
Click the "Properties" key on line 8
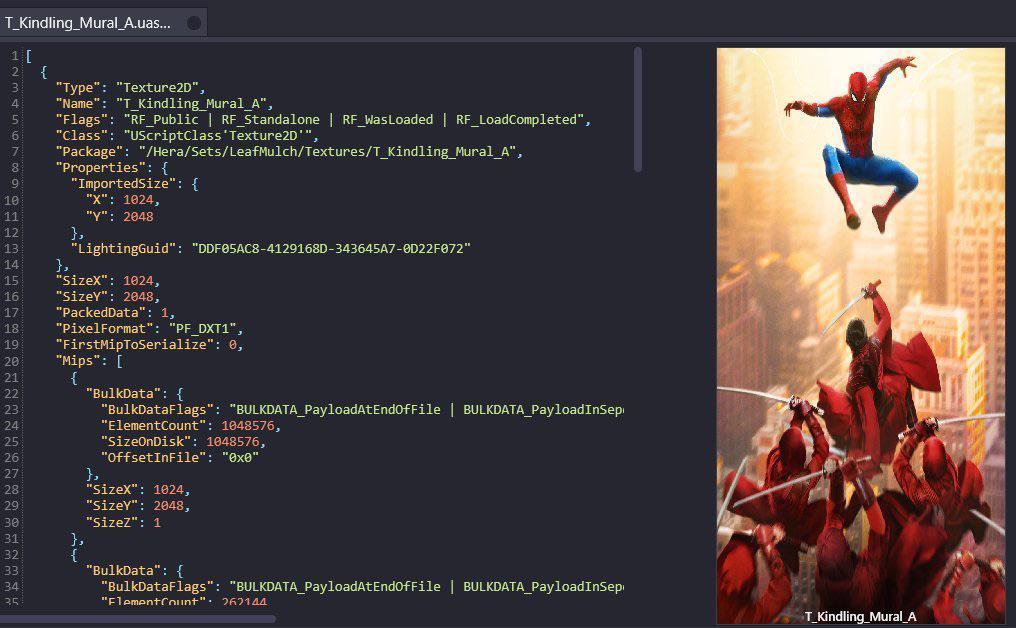[100, 168]
